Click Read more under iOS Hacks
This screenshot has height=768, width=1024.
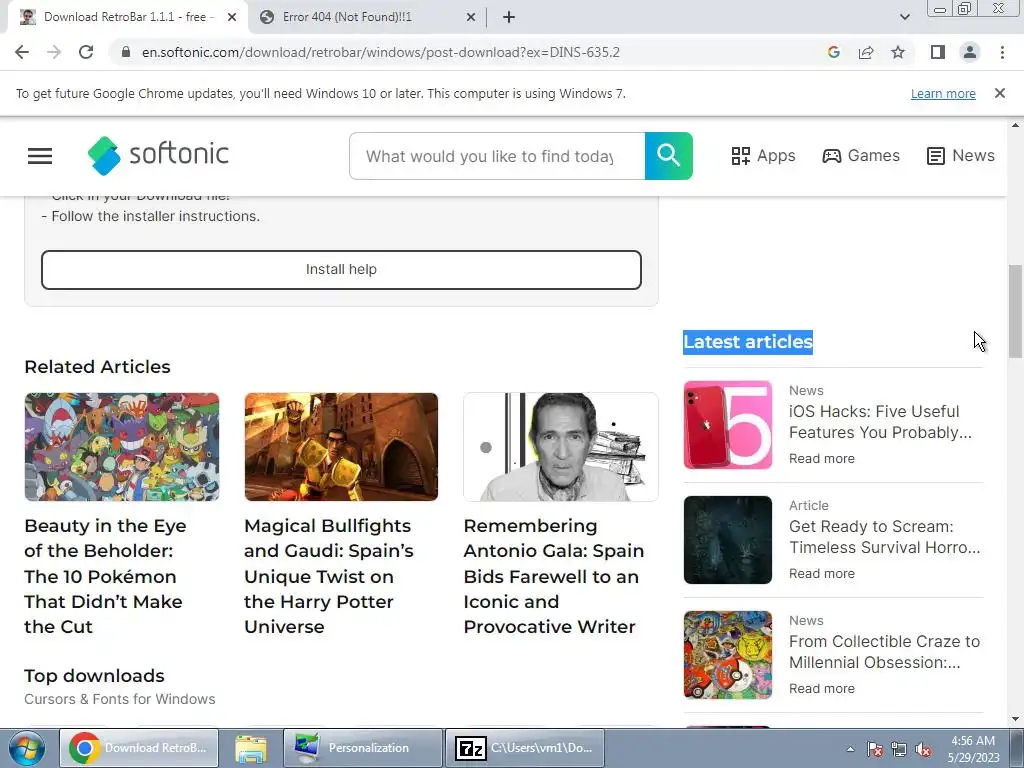click(x=822, y=458)
